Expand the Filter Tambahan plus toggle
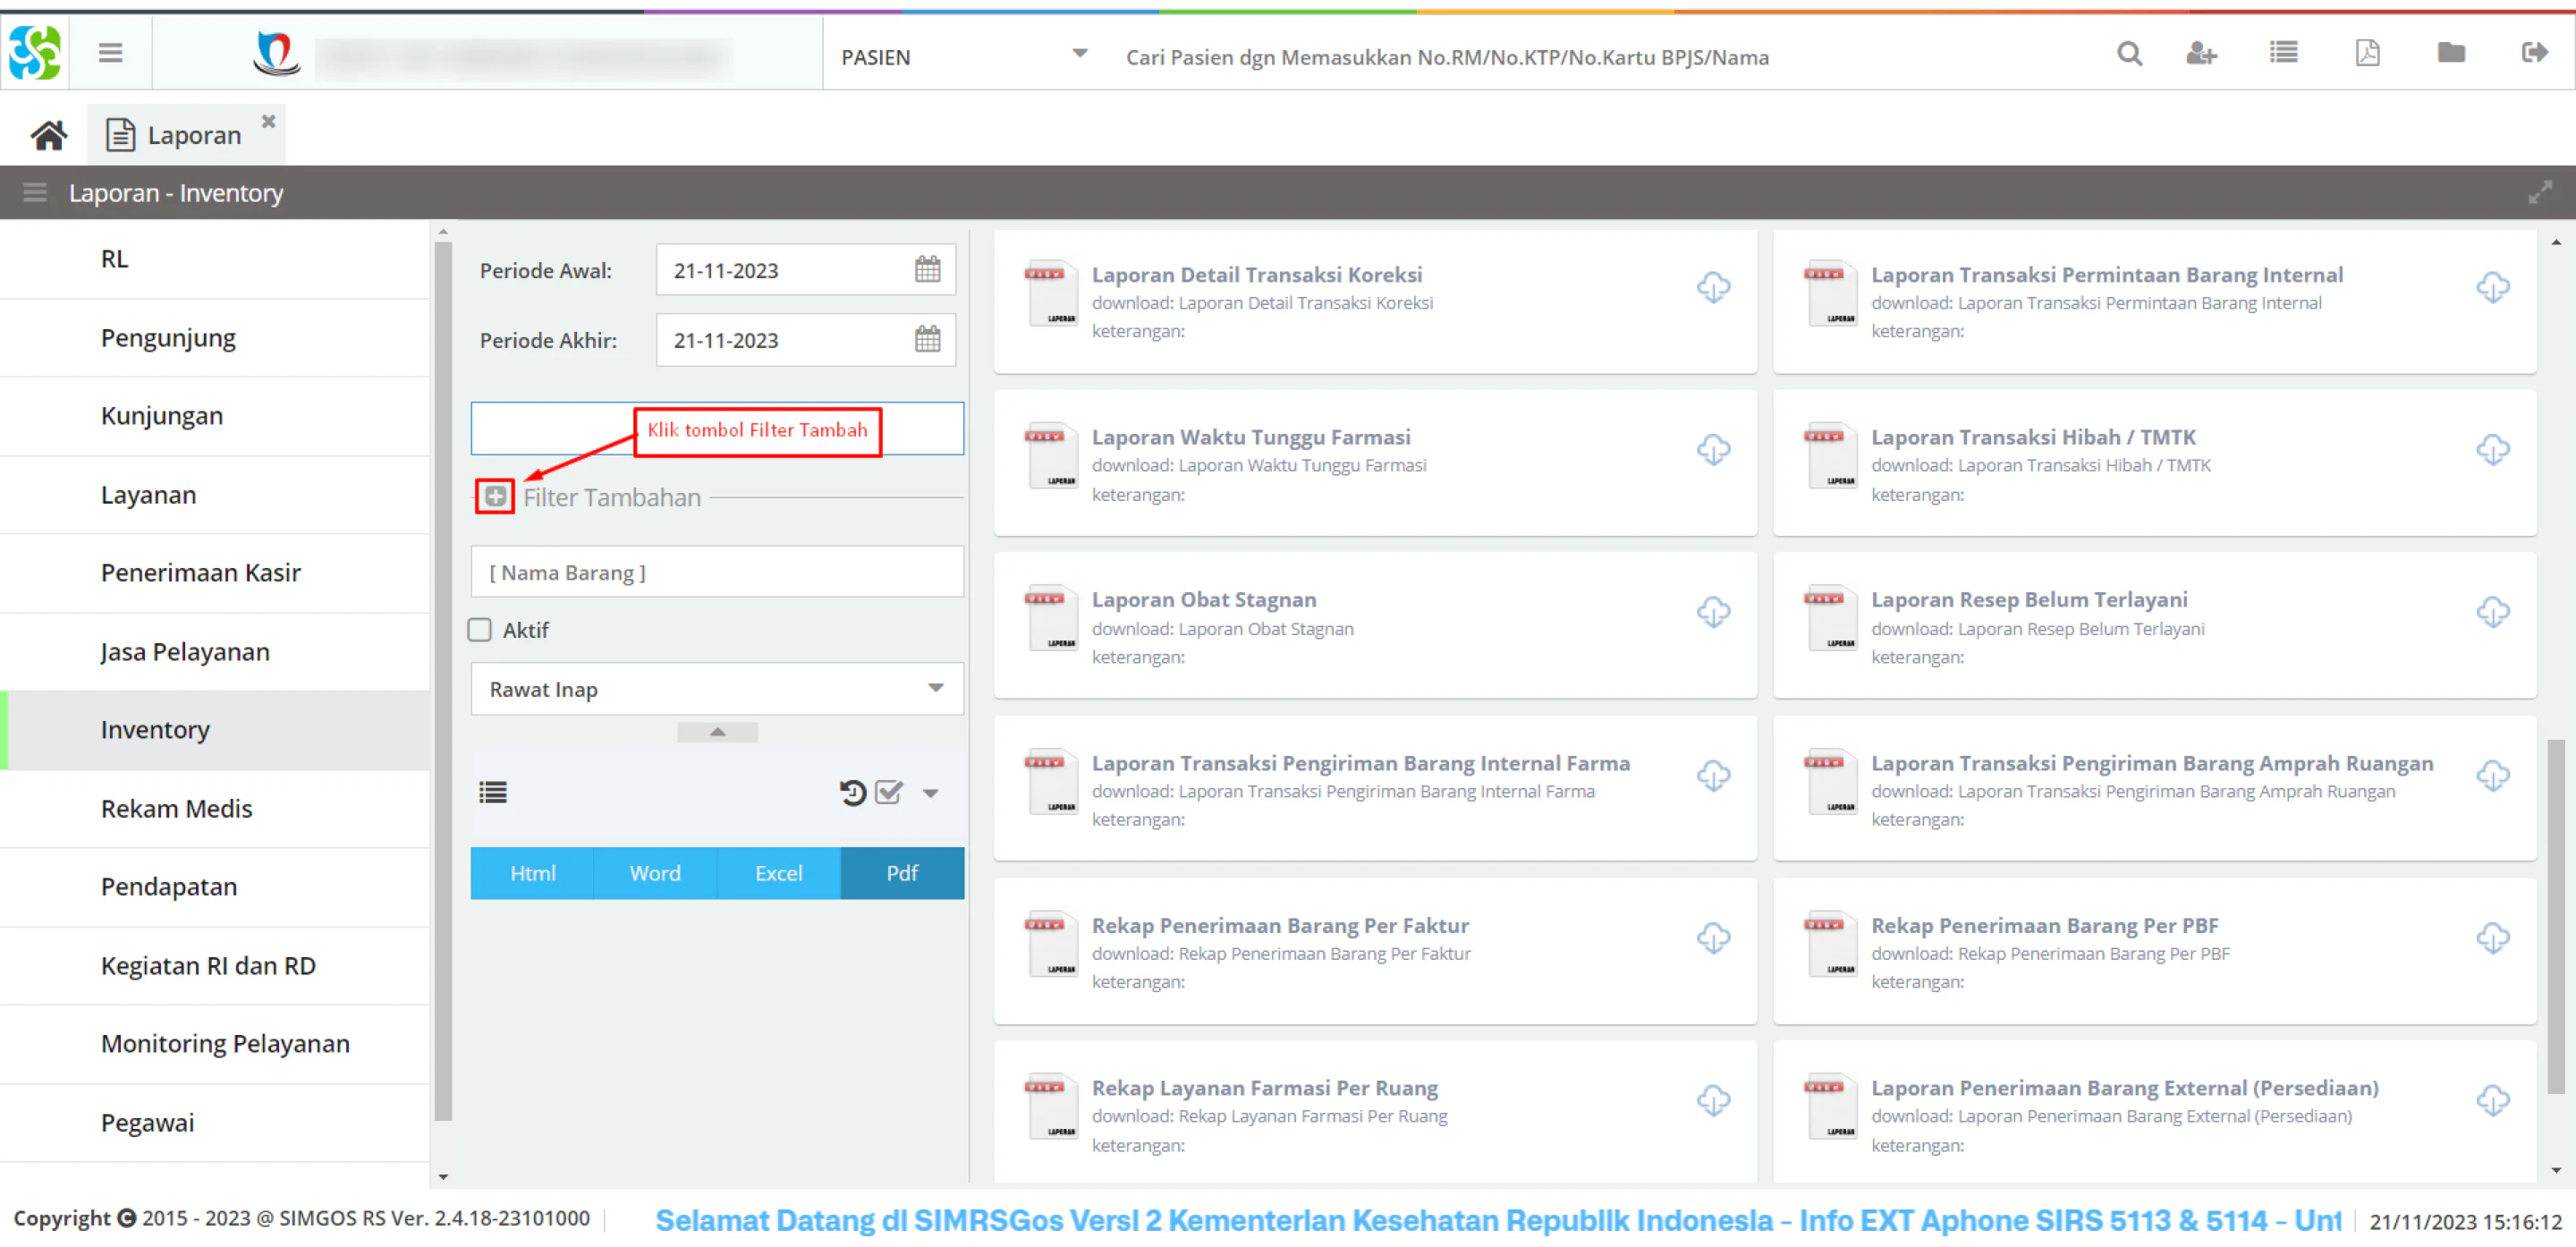 (495, 497)
